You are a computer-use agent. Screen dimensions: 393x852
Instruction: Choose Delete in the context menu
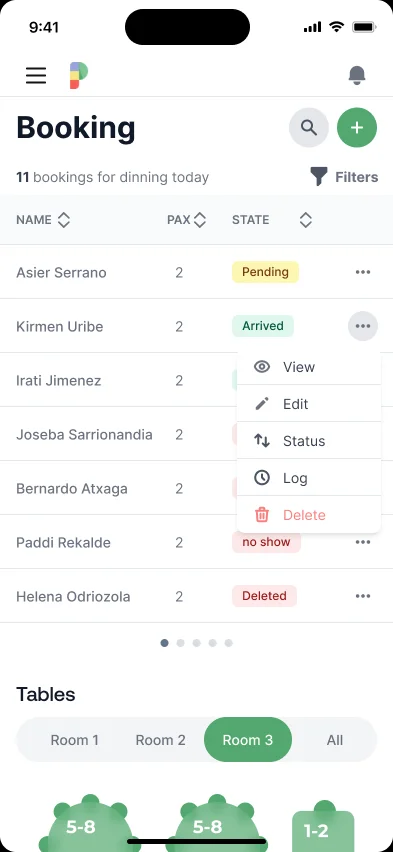[309, 515]
